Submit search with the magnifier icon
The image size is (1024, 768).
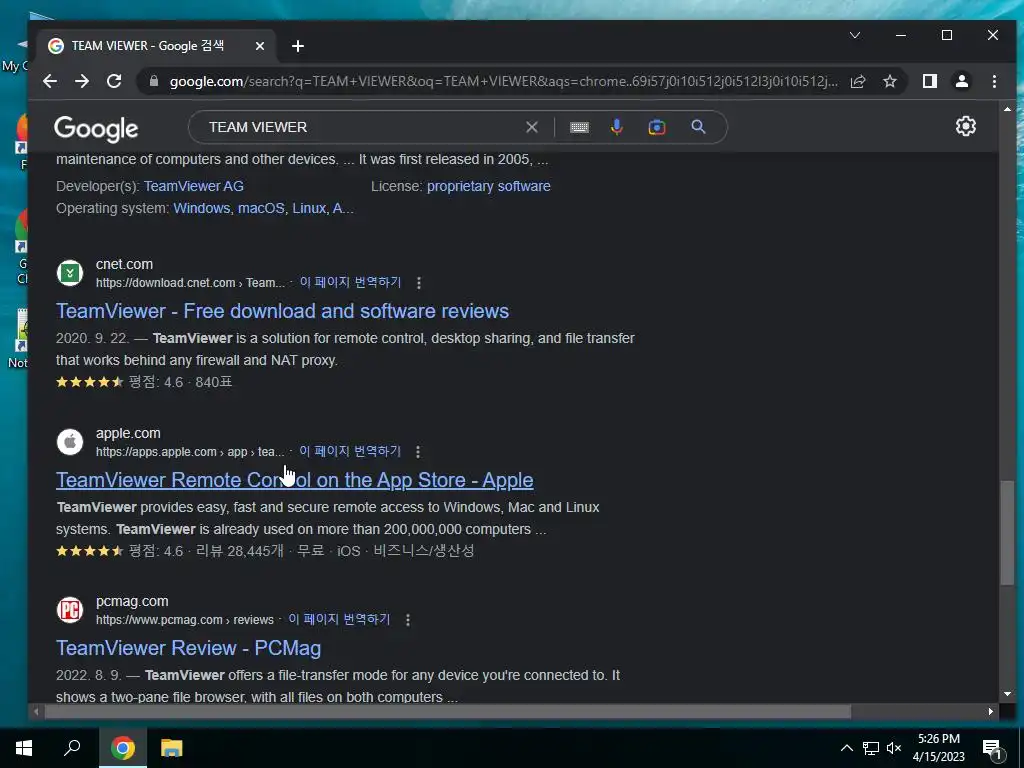tap(698, 127)
